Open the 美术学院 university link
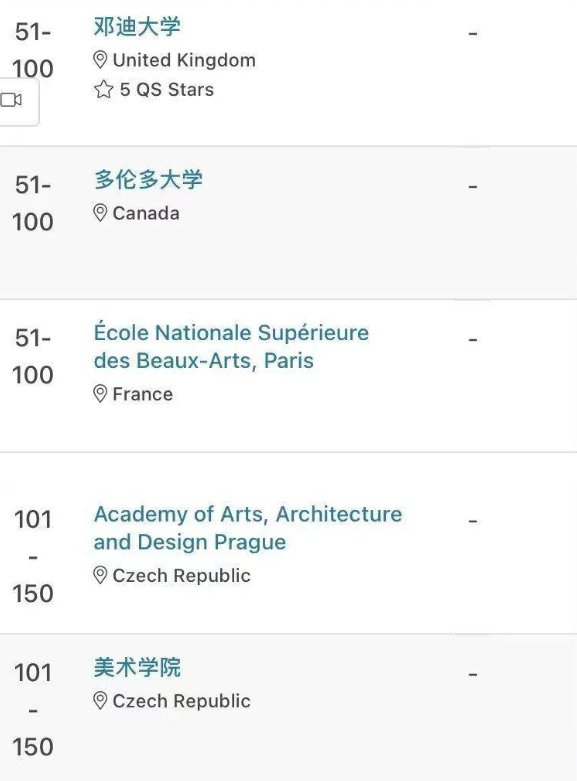 pyautogui.click(x=137, y=667)
